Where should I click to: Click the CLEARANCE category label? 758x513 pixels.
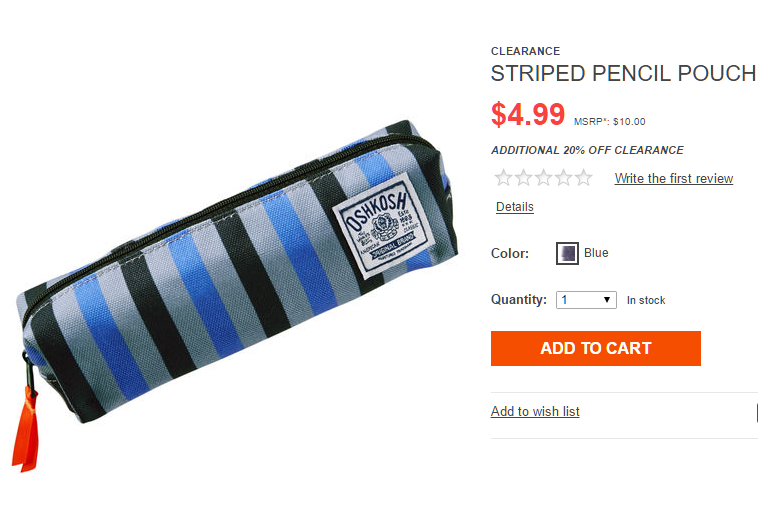525,51
